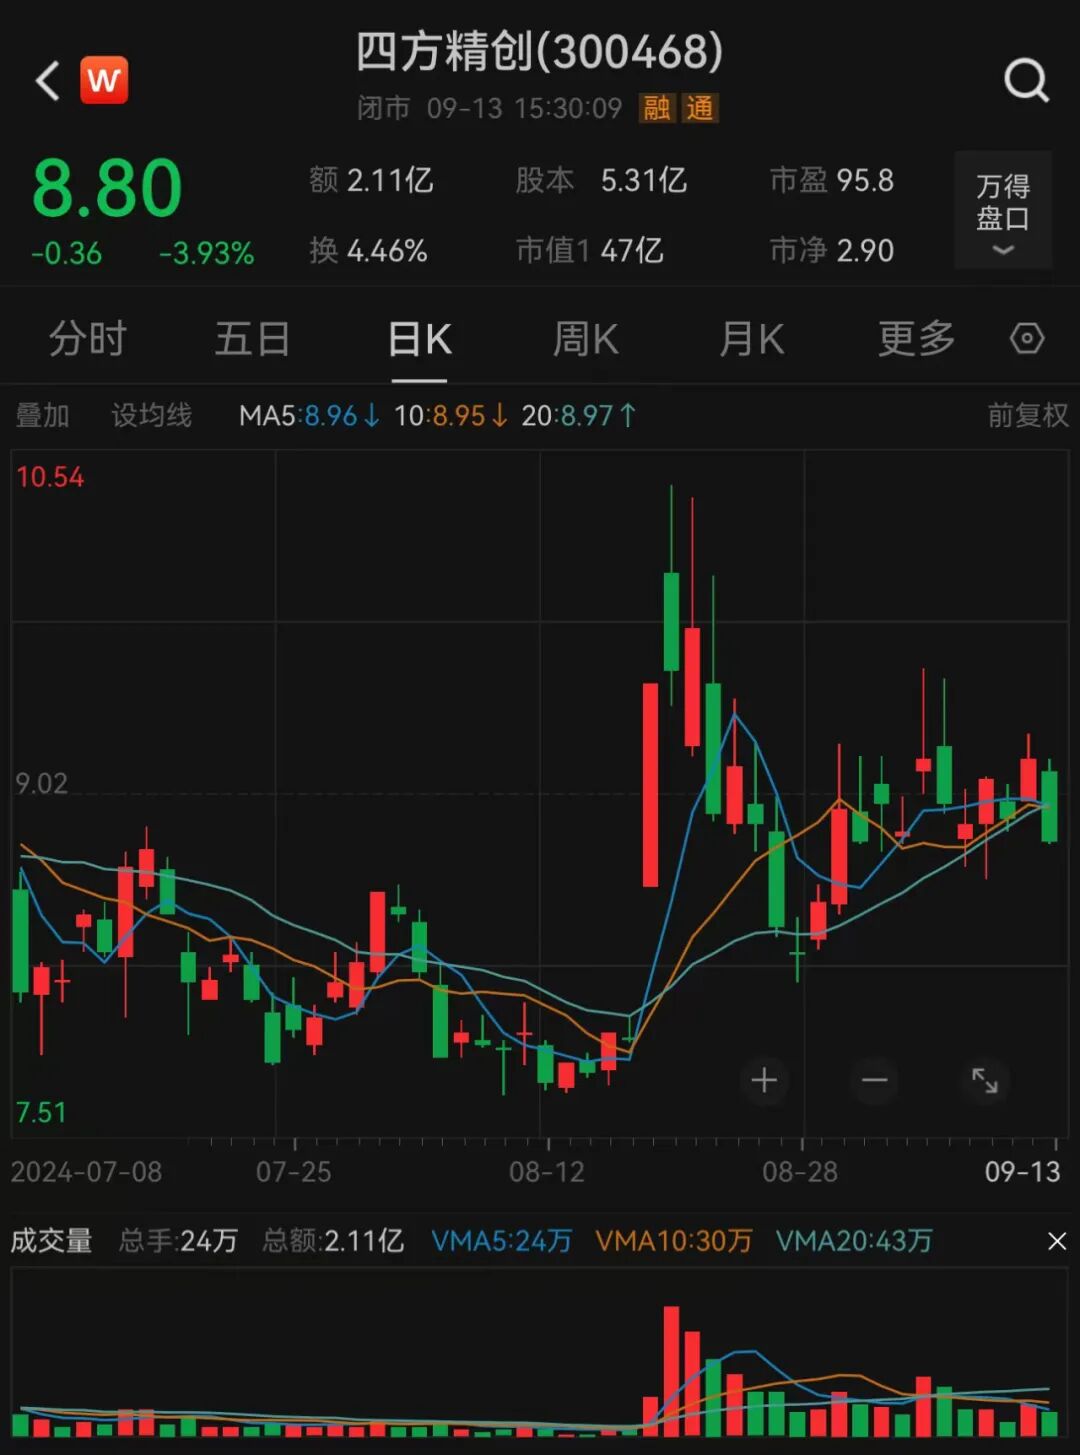
Task: Expand the 万得盘口 panel chevron
Action: (1001, 251)
